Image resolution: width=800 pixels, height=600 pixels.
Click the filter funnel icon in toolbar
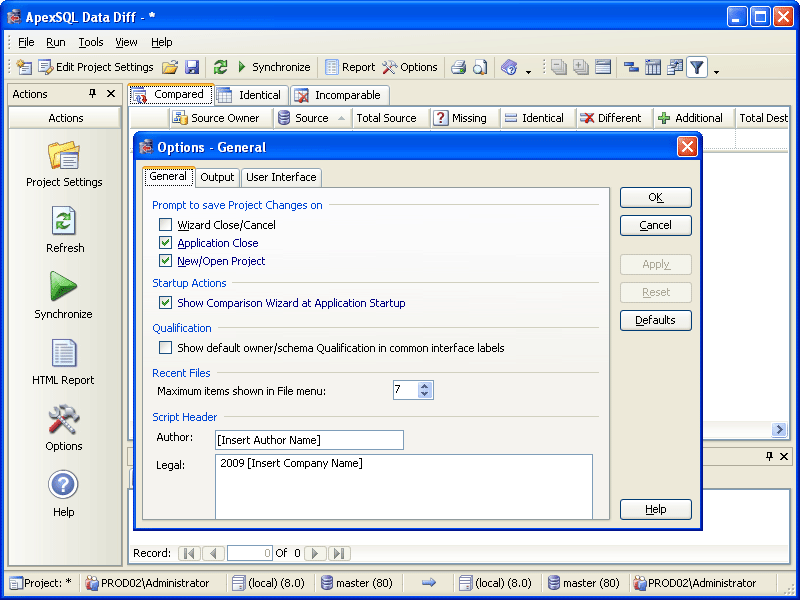coord(696,67)
